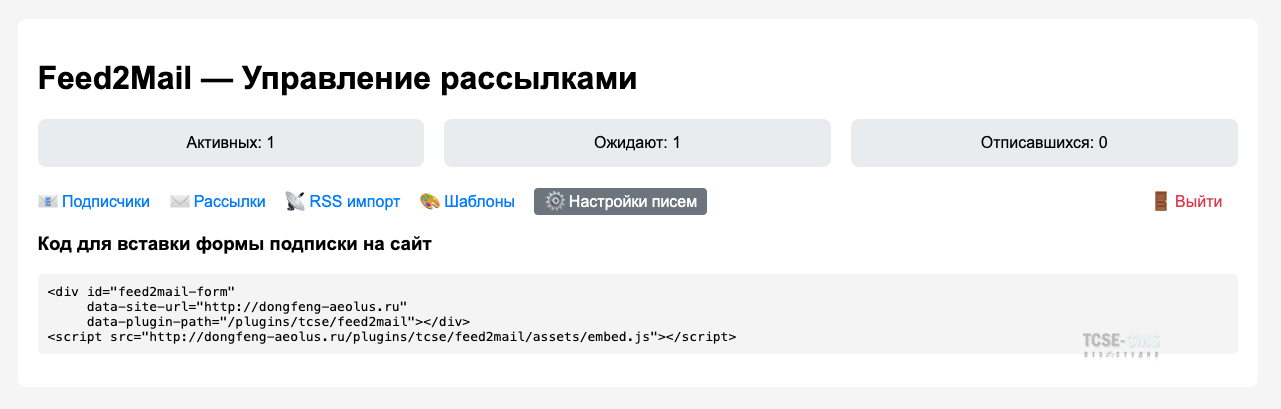Click the data-site-url line in the embed code

click(x=246, y=306)
